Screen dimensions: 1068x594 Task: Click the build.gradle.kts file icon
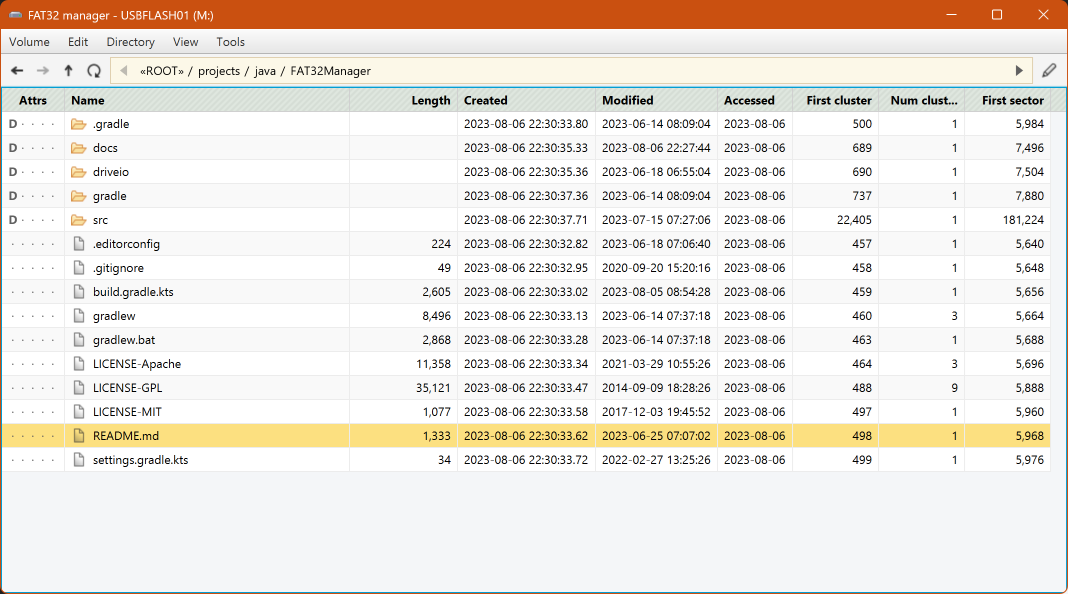(x=79, y=292)
